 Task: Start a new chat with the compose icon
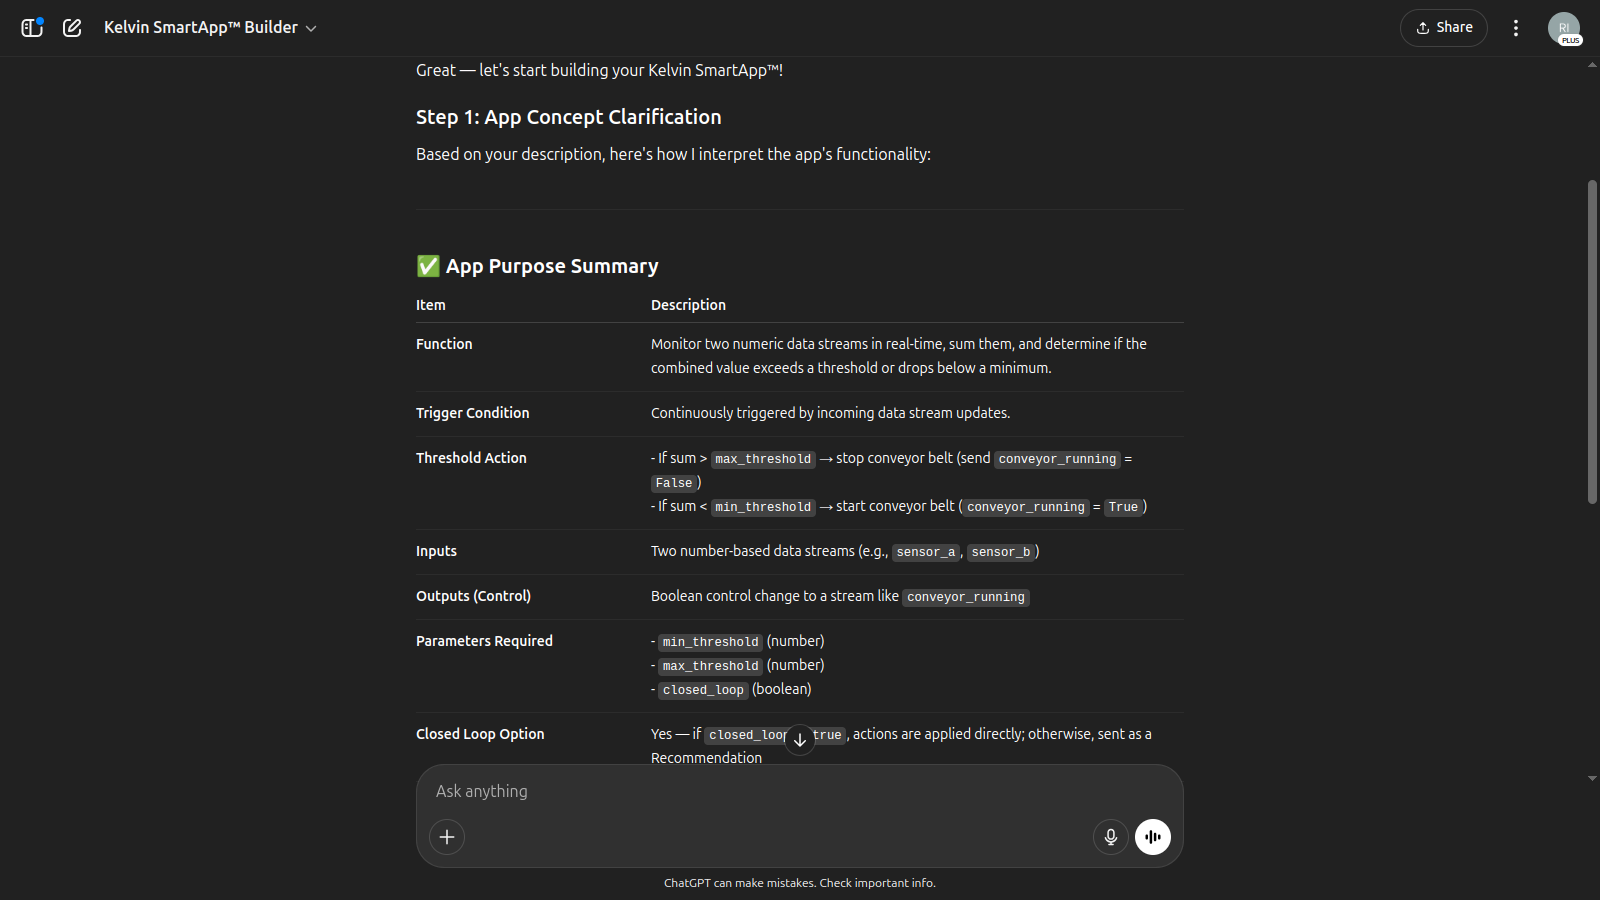point(71,27)
